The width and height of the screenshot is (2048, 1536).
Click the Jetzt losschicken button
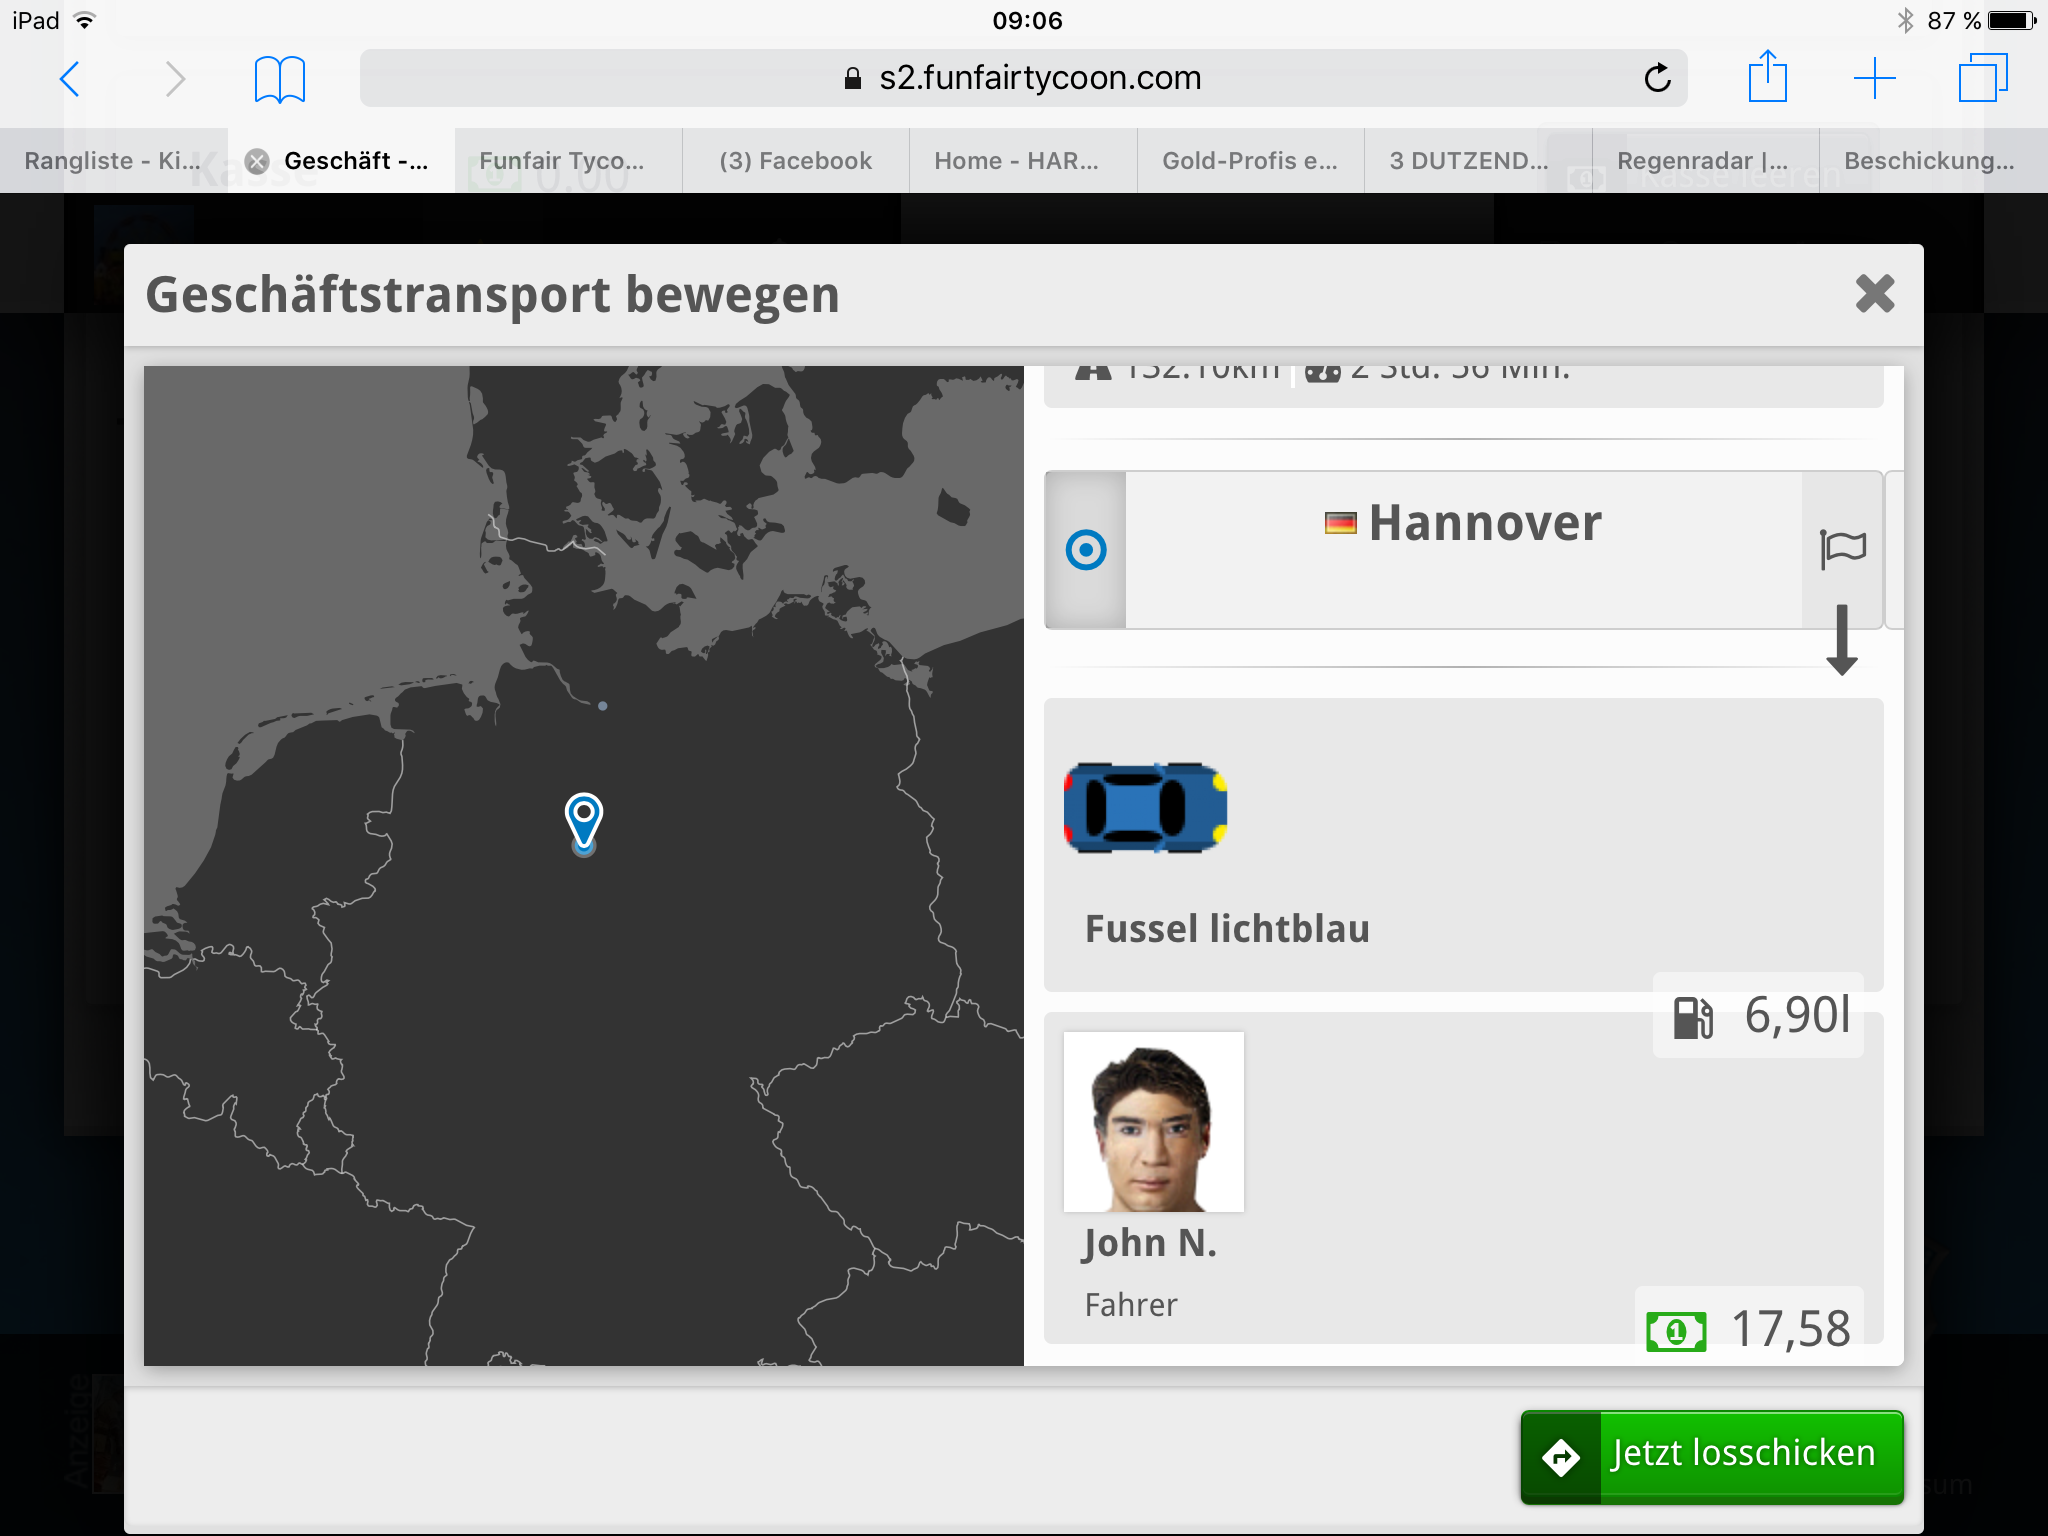pos(1712,1456)
